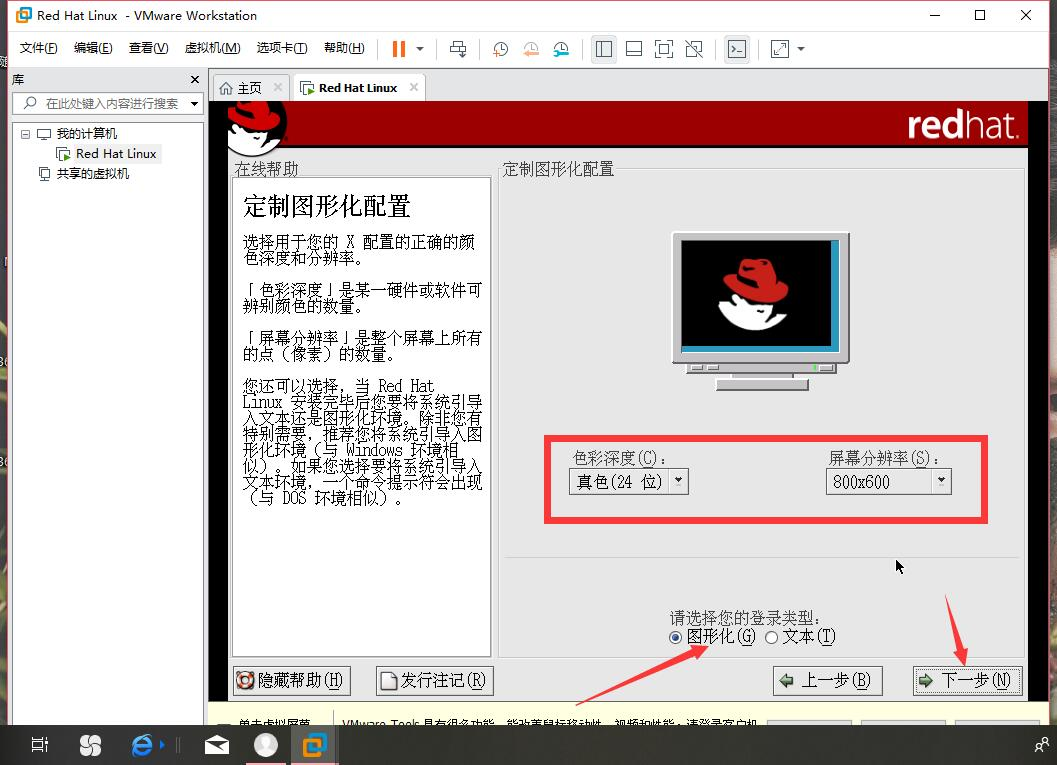This screenshot has height=765, width=1057.
Task: Click the library search field
Action: tap(108, 103)
